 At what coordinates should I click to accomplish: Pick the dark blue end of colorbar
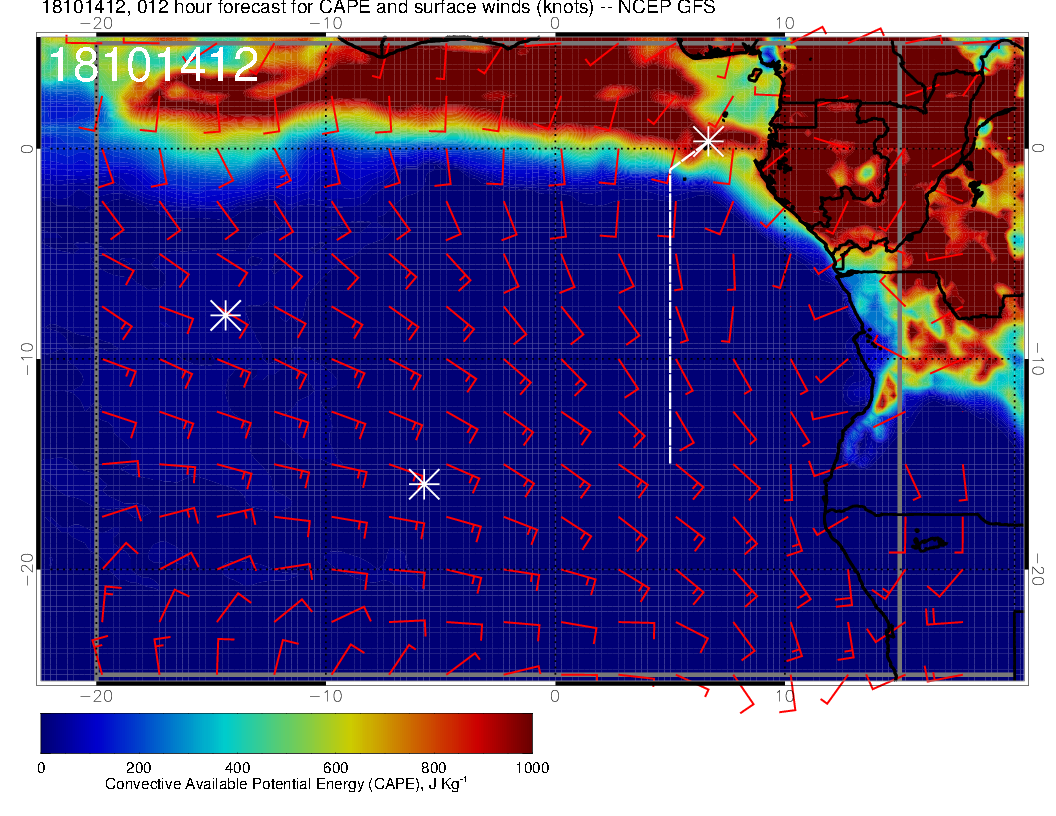pos(52,733)
